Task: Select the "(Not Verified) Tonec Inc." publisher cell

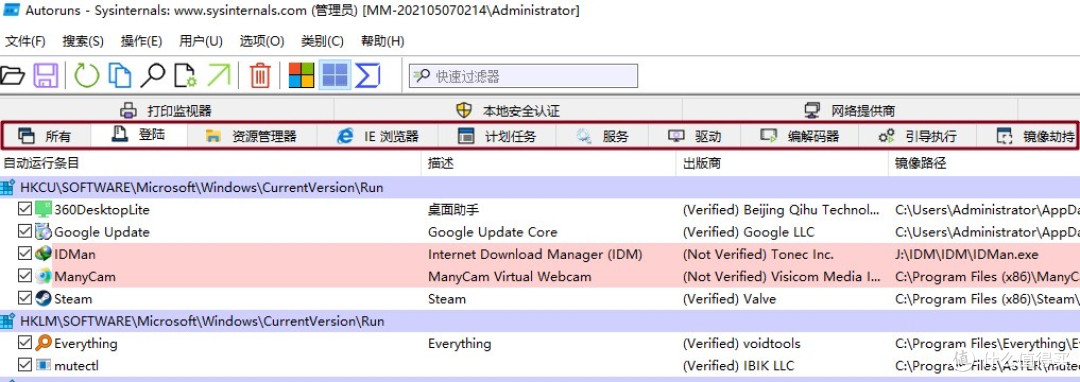Action: tap(758, 254)
